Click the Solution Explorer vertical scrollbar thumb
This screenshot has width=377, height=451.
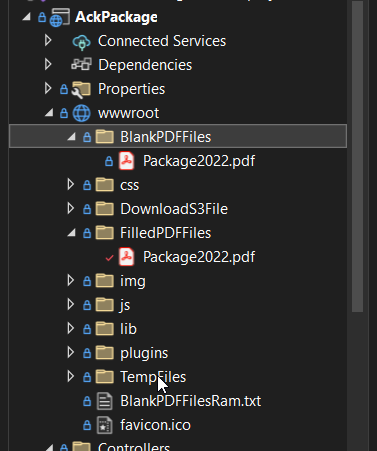pyautogui.click(x=358, y=156)
